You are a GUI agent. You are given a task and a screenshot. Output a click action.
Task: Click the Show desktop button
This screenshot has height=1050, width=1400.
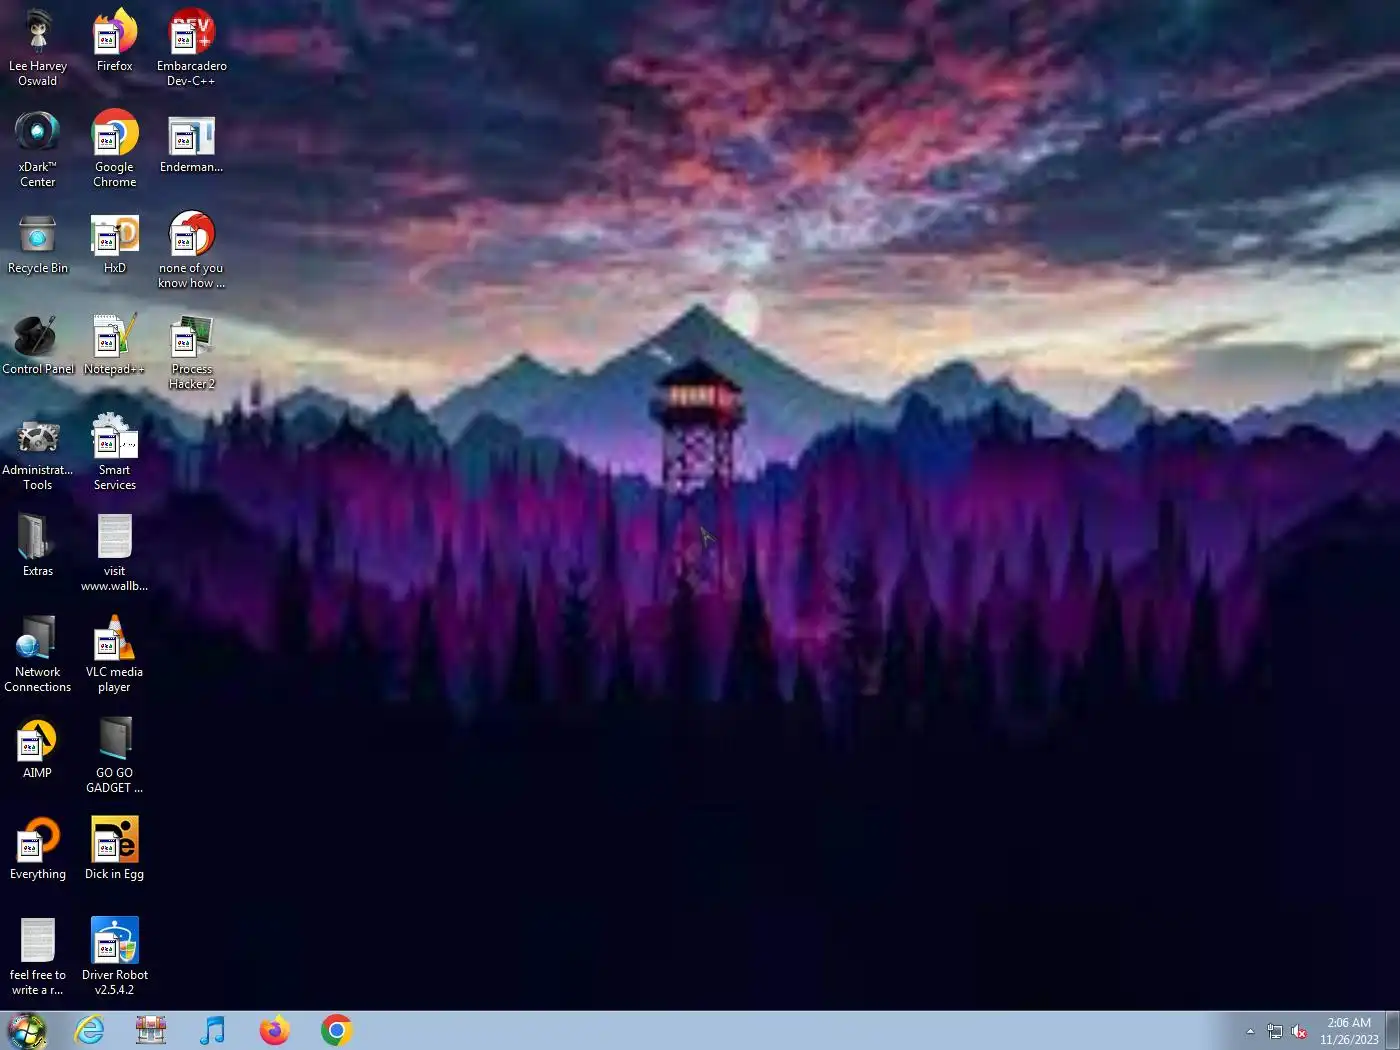pos(1392,1031)
